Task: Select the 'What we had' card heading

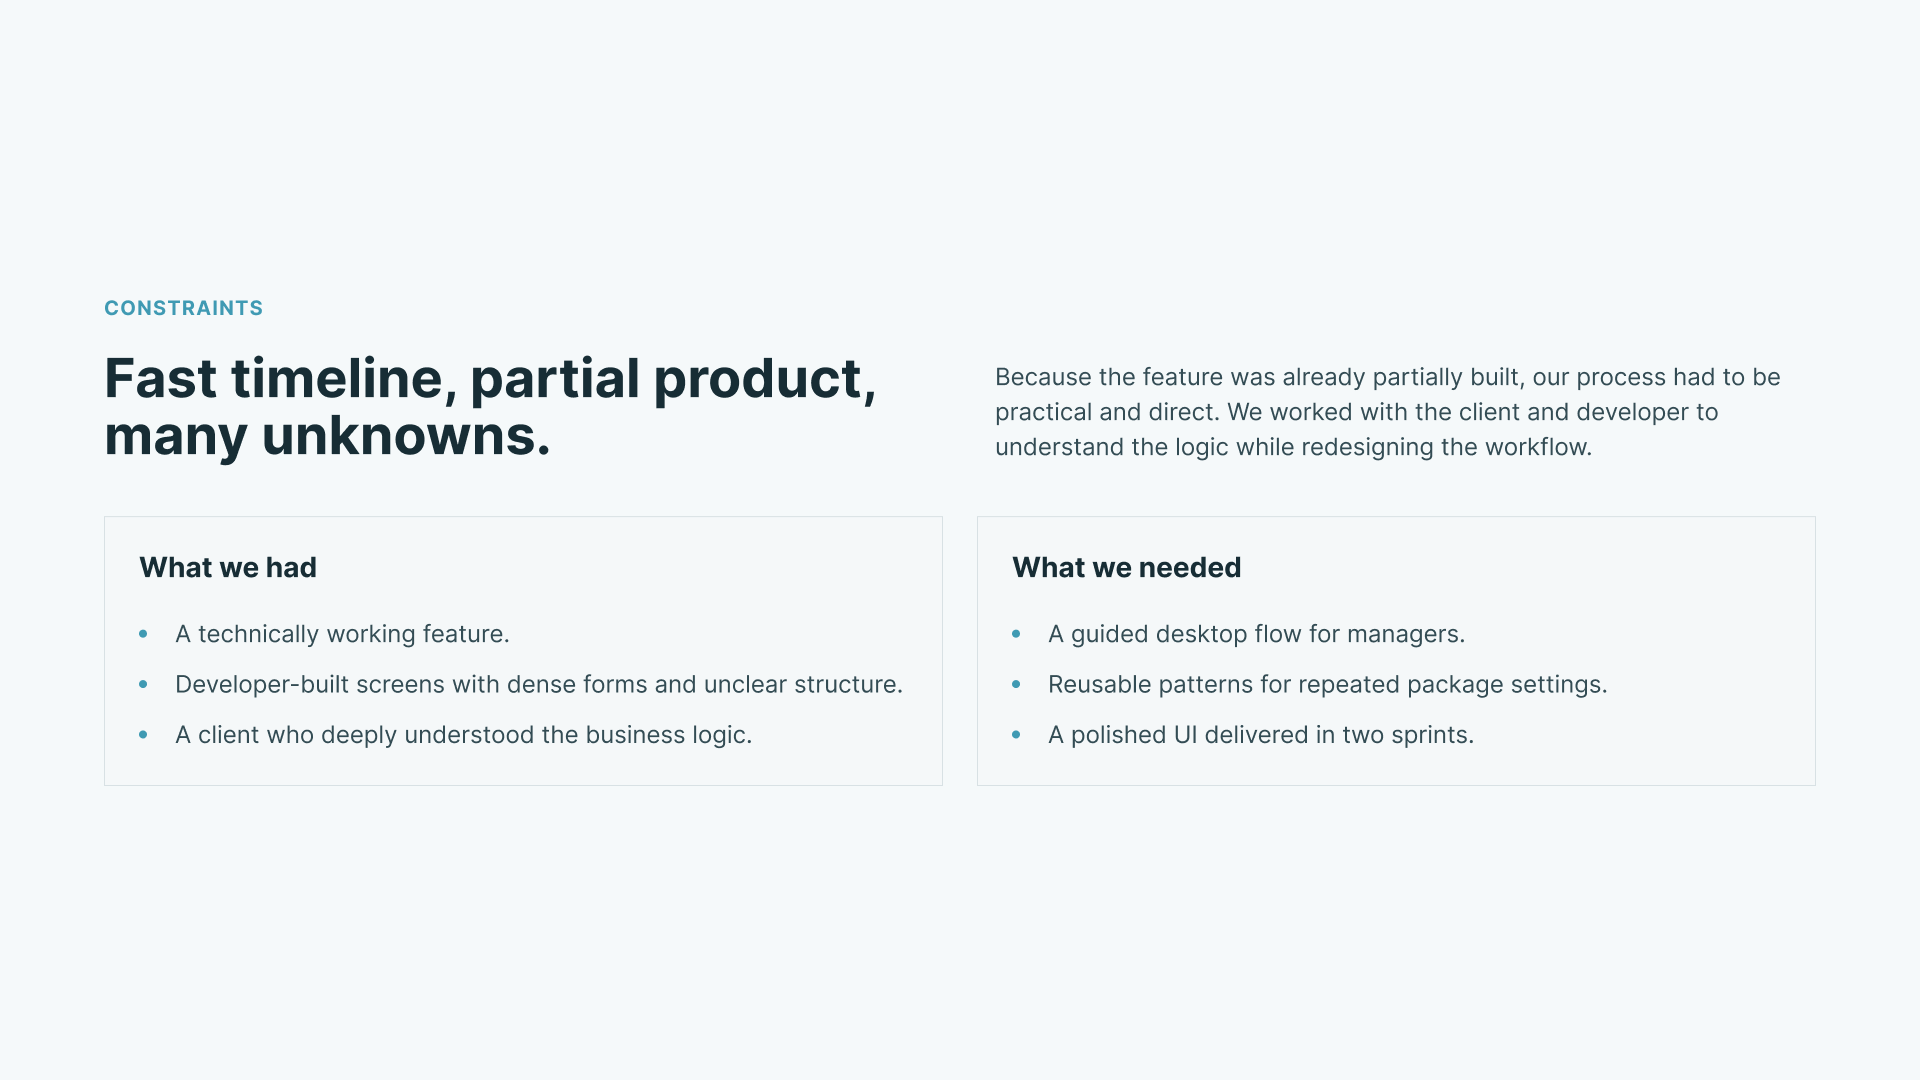Action: (228, 567)
